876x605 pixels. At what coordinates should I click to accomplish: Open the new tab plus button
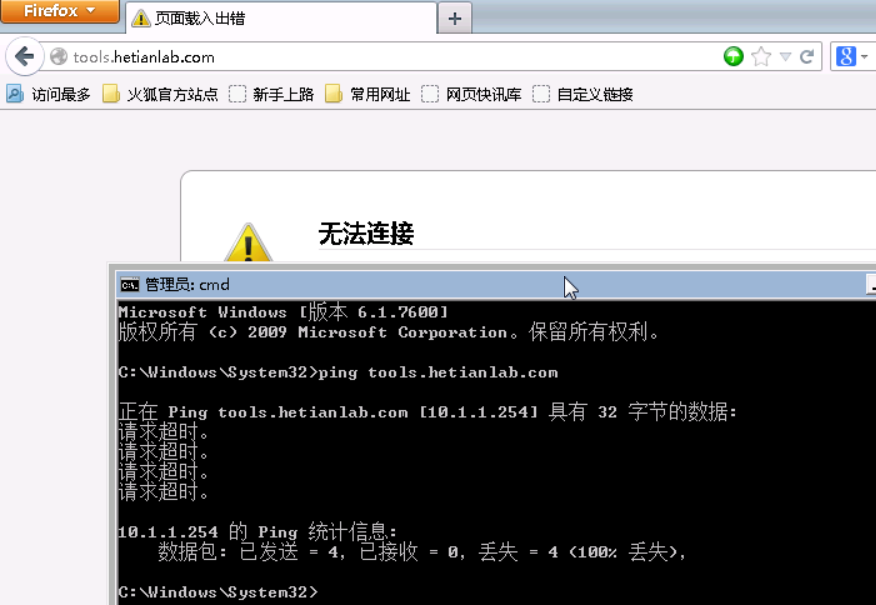tap(455, 18)
